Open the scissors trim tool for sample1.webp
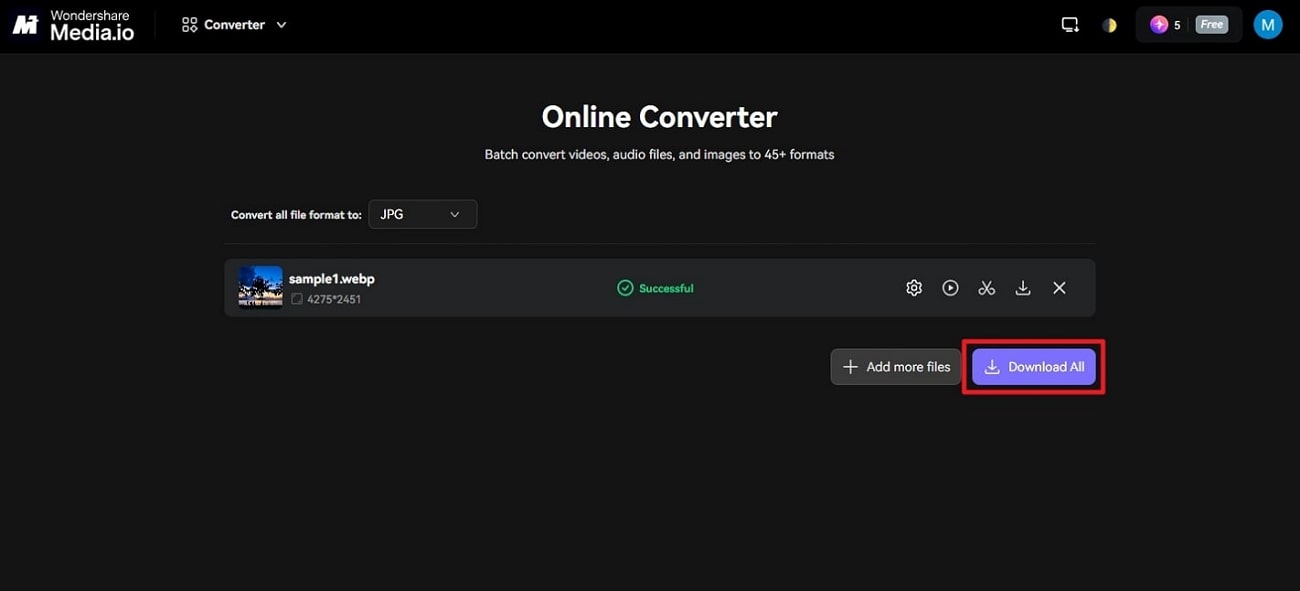This screenshot has width=1300, height=591. (987, 288)
